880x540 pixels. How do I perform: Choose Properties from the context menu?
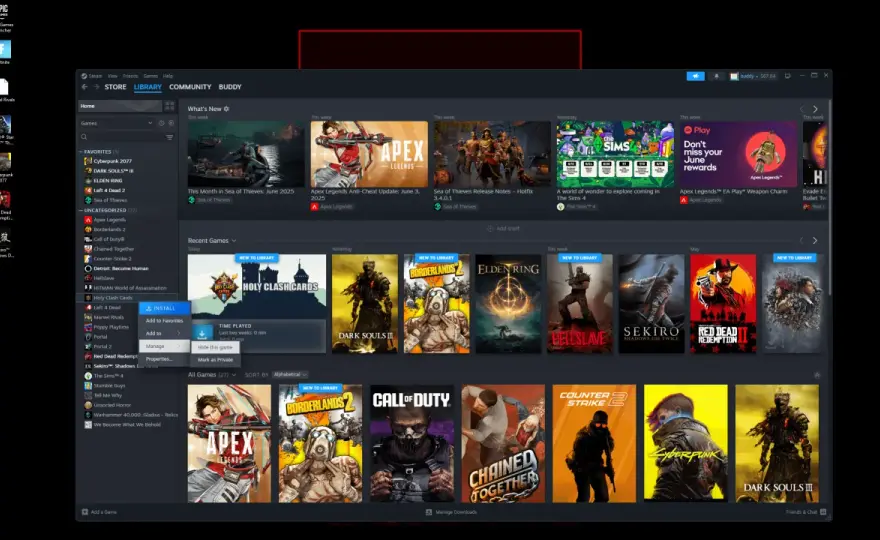(x=164, y=359)
